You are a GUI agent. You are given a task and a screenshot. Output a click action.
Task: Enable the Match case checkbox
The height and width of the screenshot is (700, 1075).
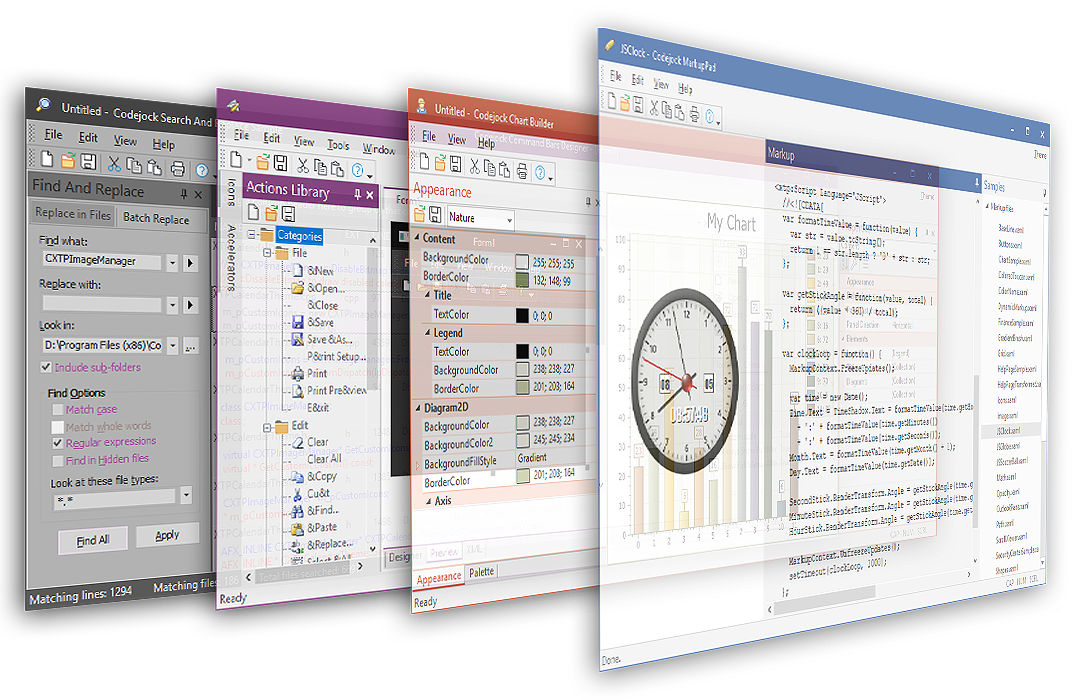point(58,409)
